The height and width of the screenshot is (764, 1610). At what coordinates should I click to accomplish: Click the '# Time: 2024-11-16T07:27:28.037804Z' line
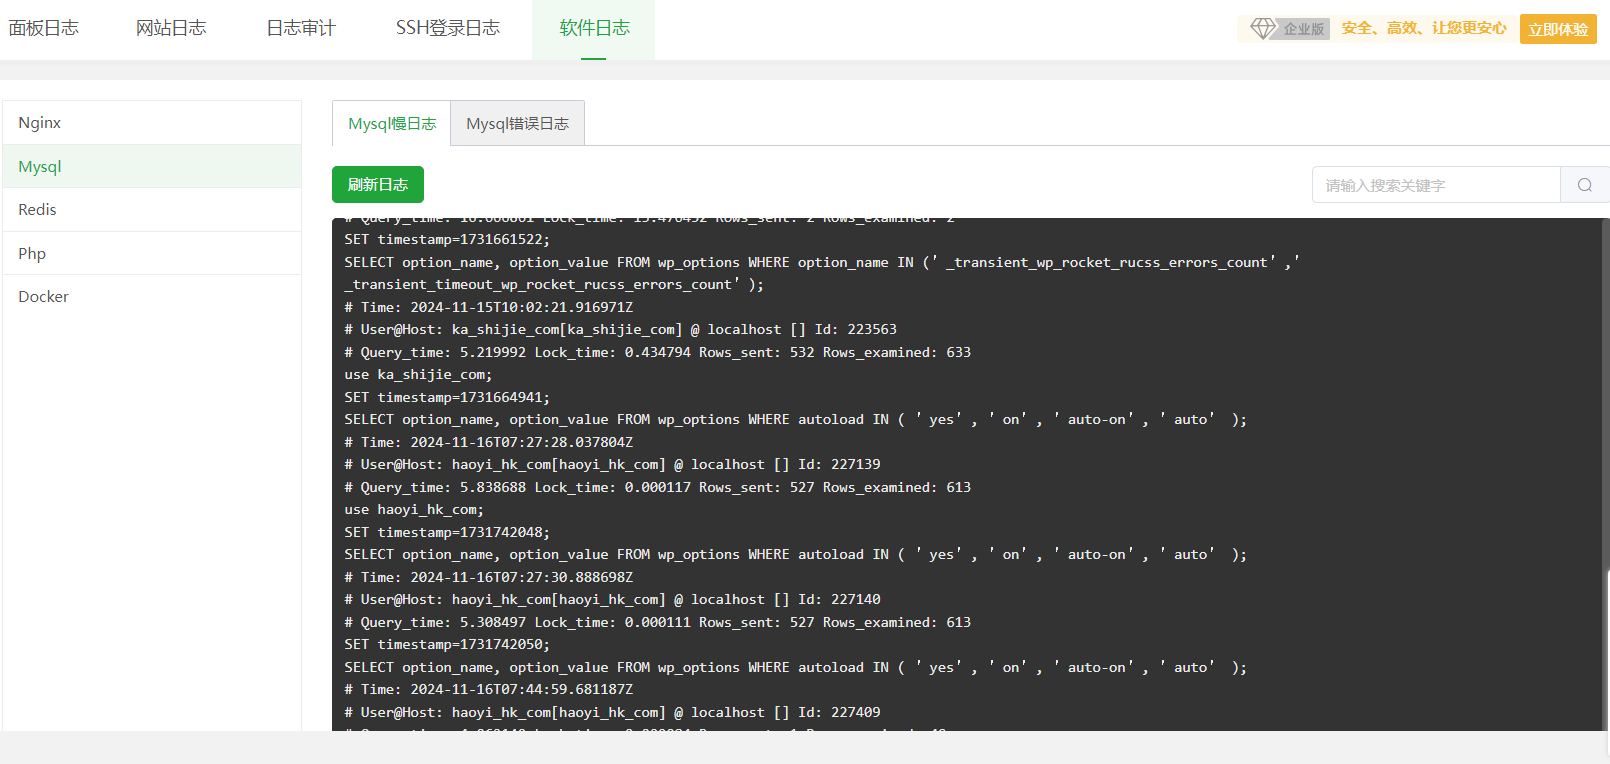[489, 442]
